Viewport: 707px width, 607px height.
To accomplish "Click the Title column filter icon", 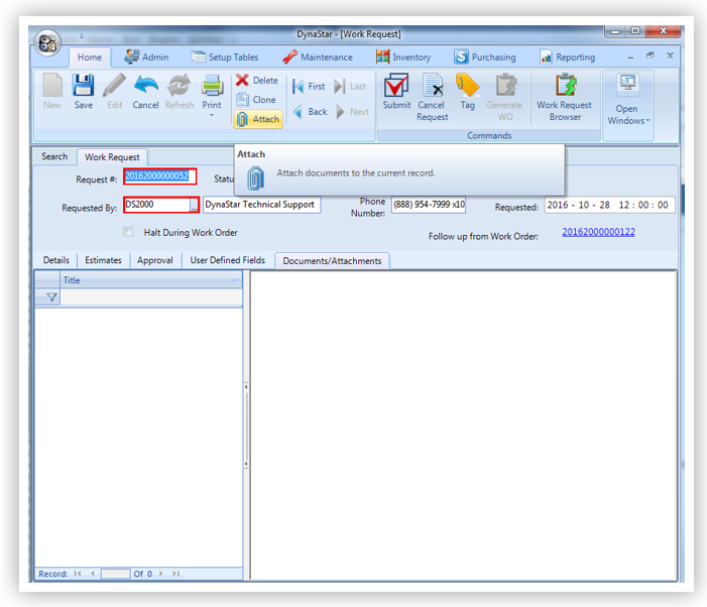I will (x=51, y=297).
